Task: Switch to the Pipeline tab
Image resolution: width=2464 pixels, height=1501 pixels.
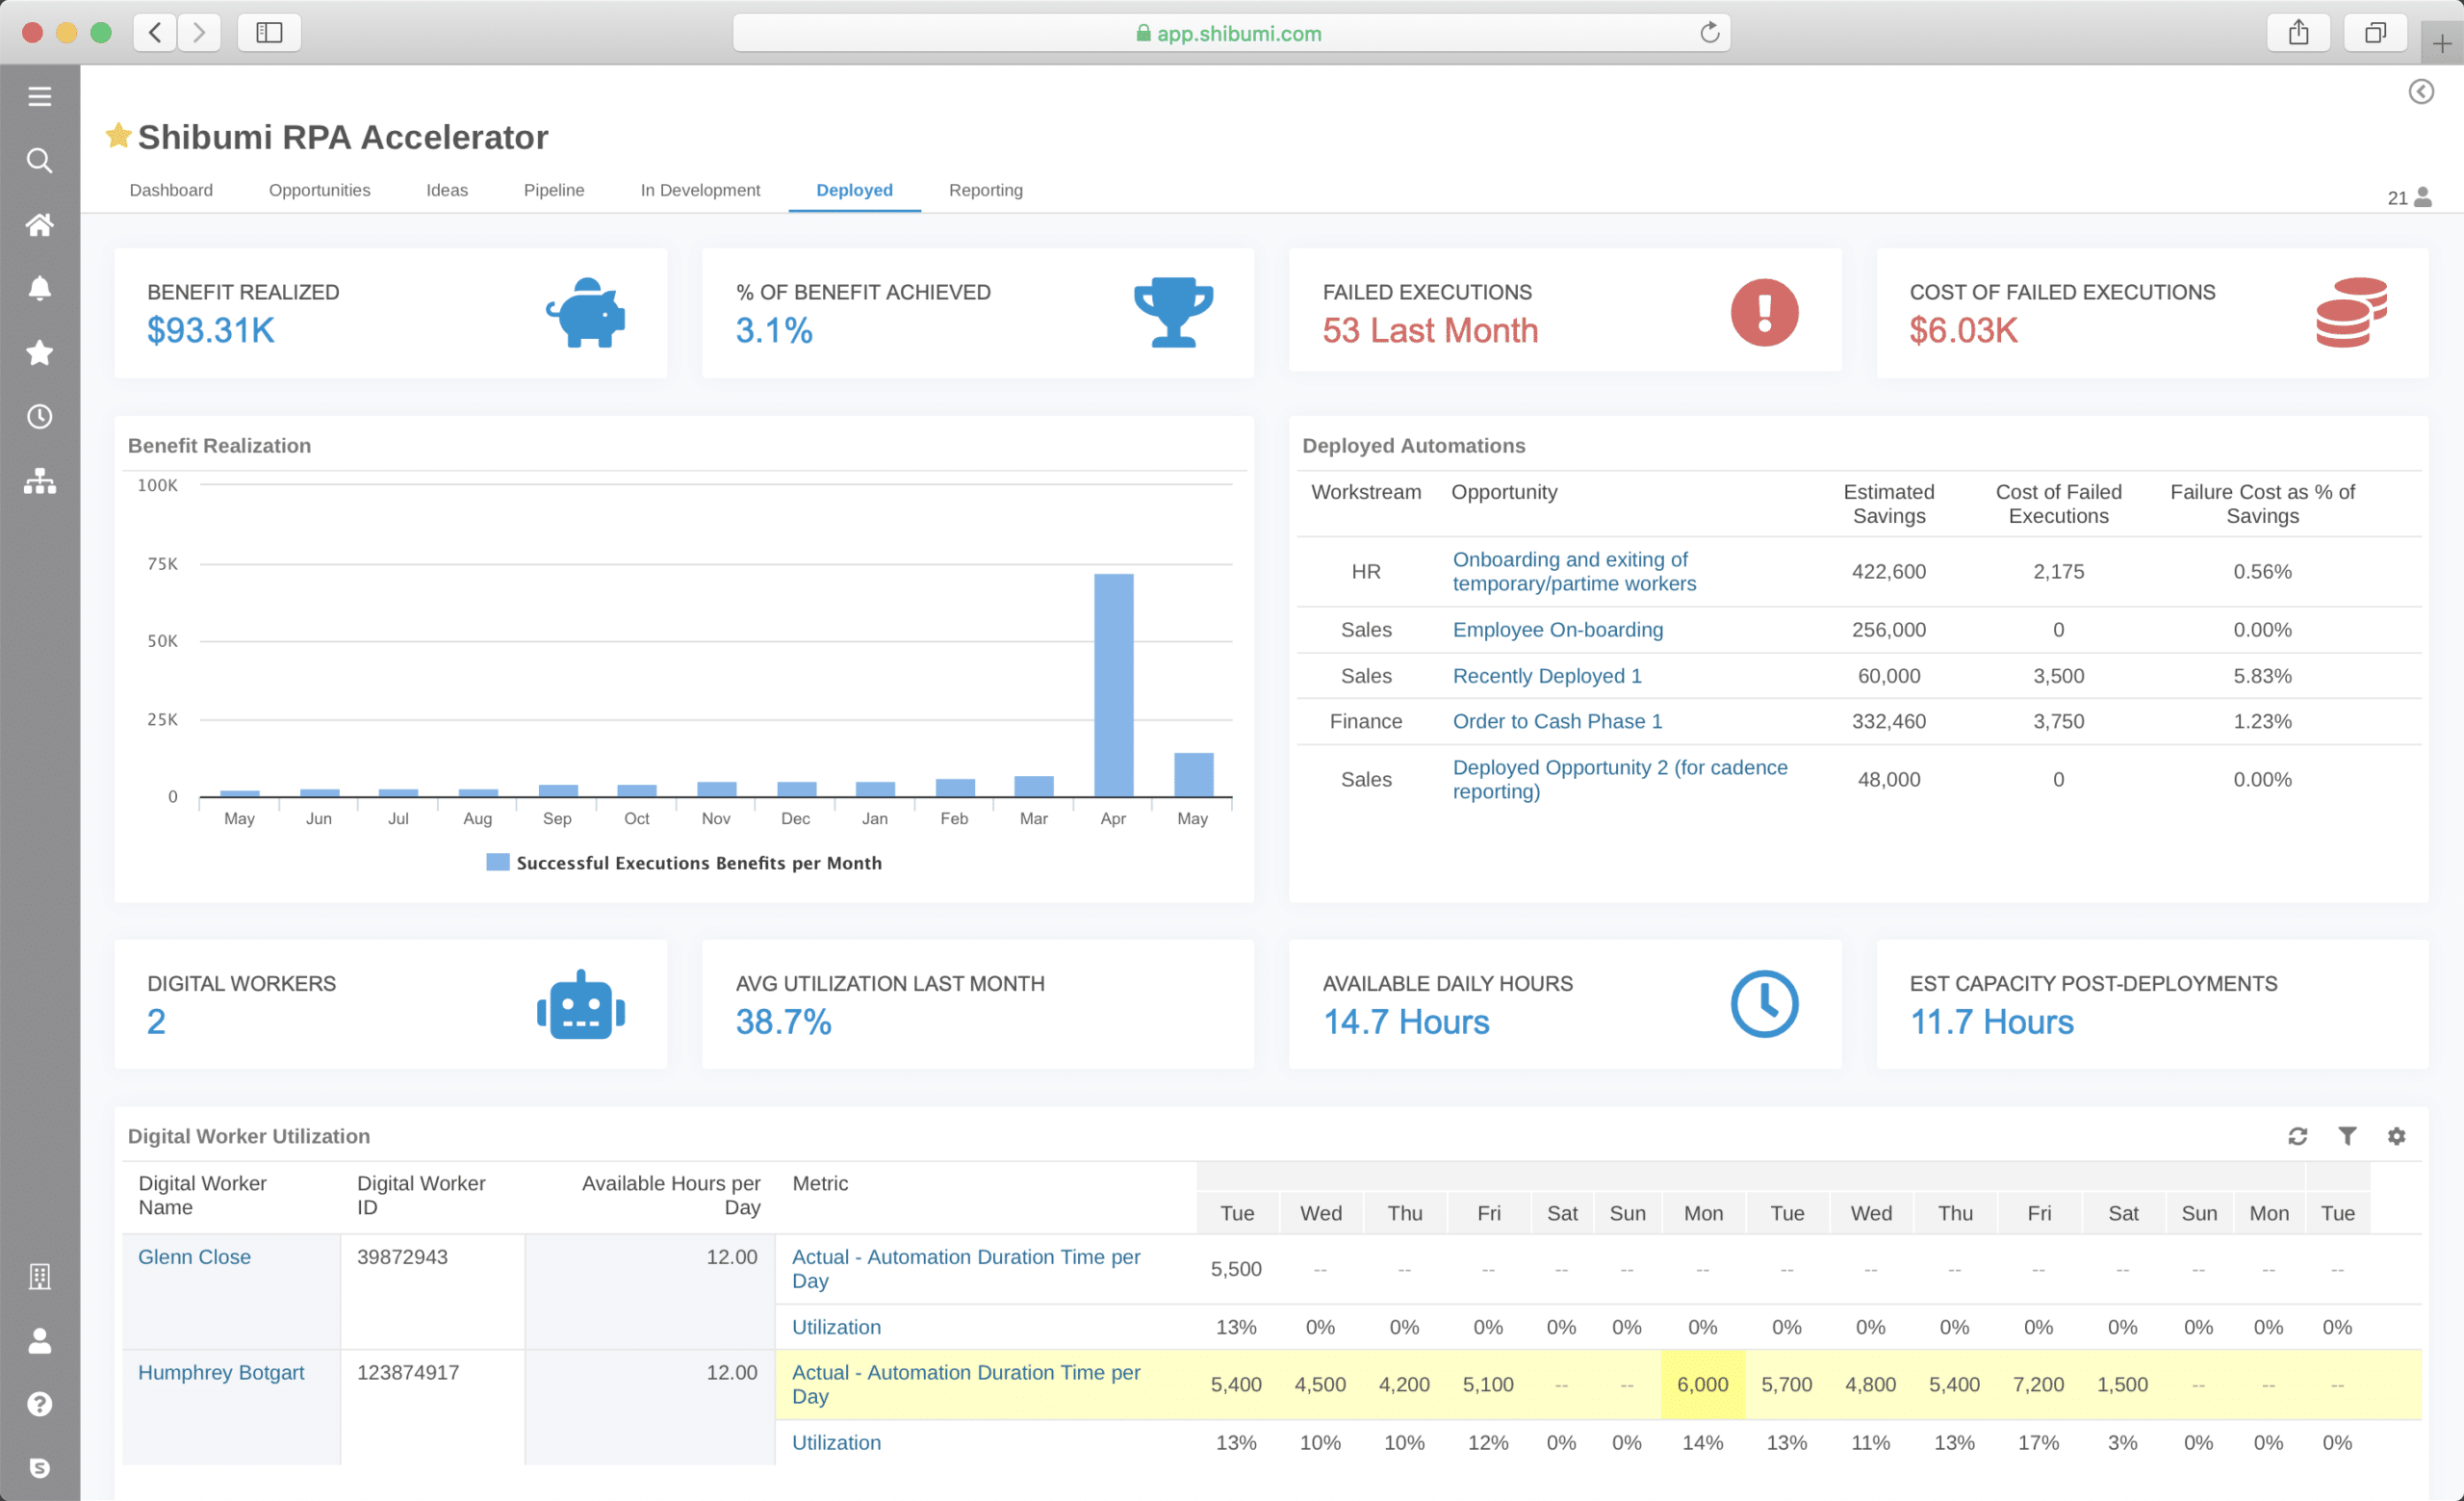Action: click(553, 190)
